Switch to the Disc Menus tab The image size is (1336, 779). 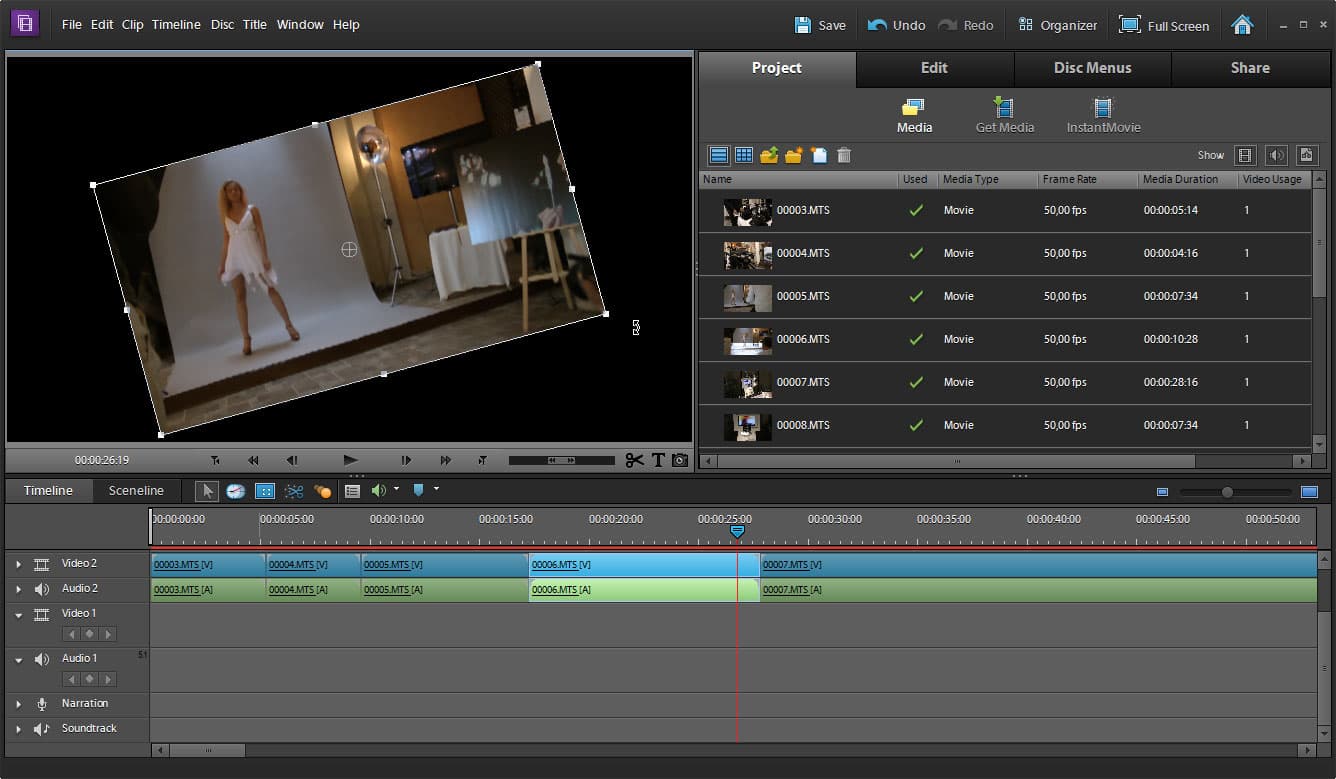coord(1092,68)
